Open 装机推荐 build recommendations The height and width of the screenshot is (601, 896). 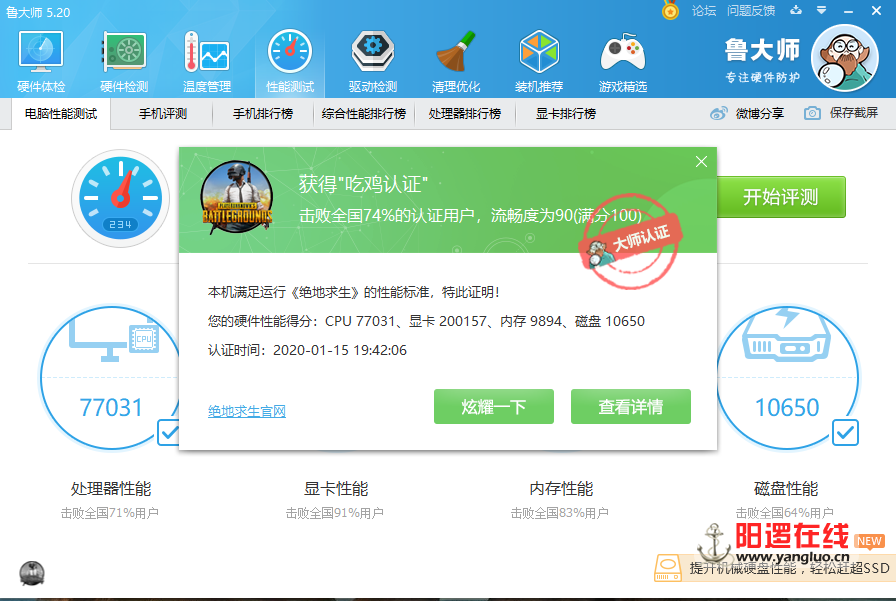(539, 62)
